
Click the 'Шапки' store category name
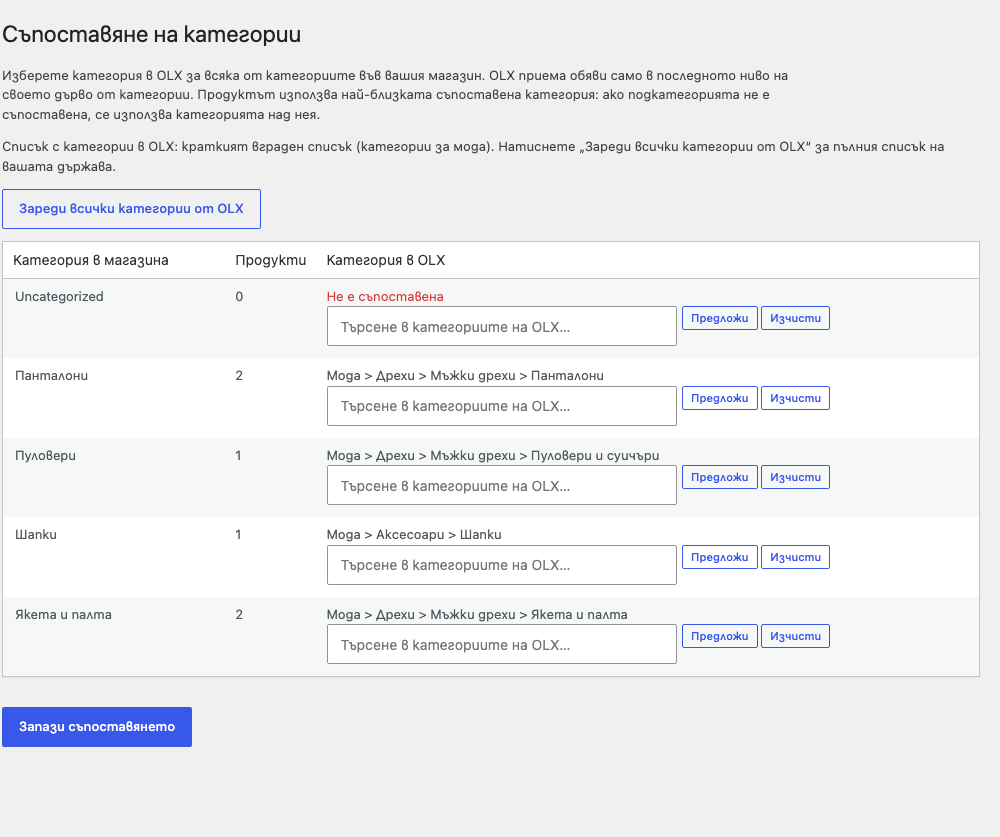point(36,535)
